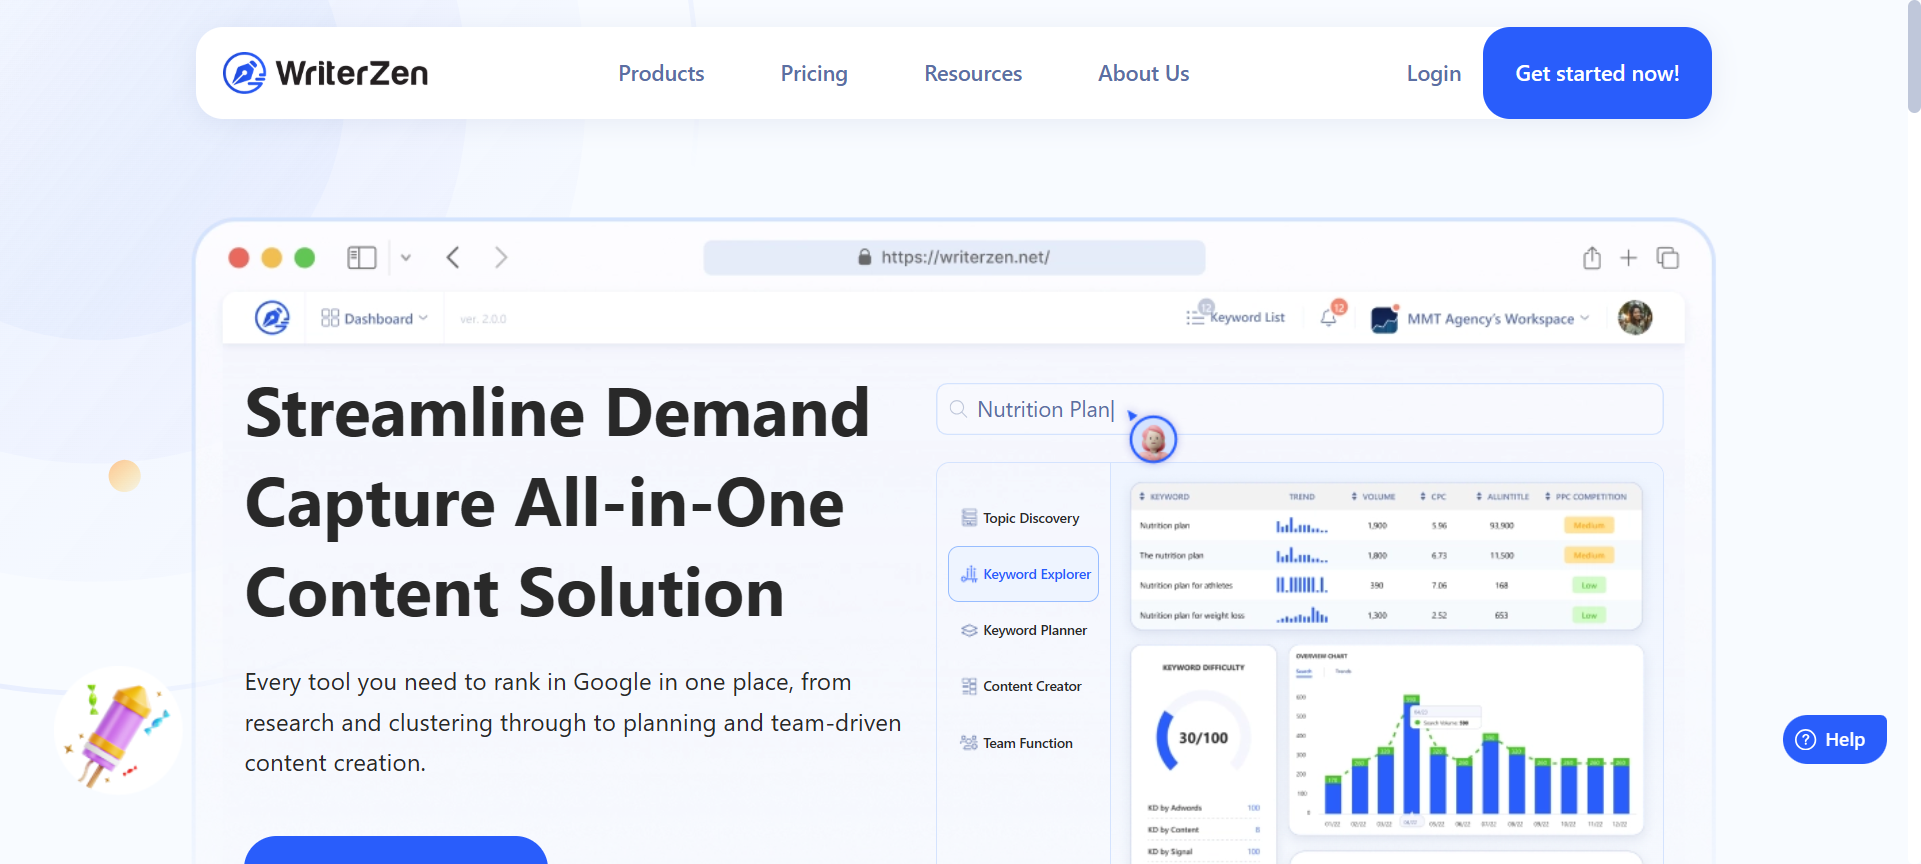Click the user profile avatar photo
Image resolution: width=1921 pixels, height=864 pixels.
click(1635, 318)
